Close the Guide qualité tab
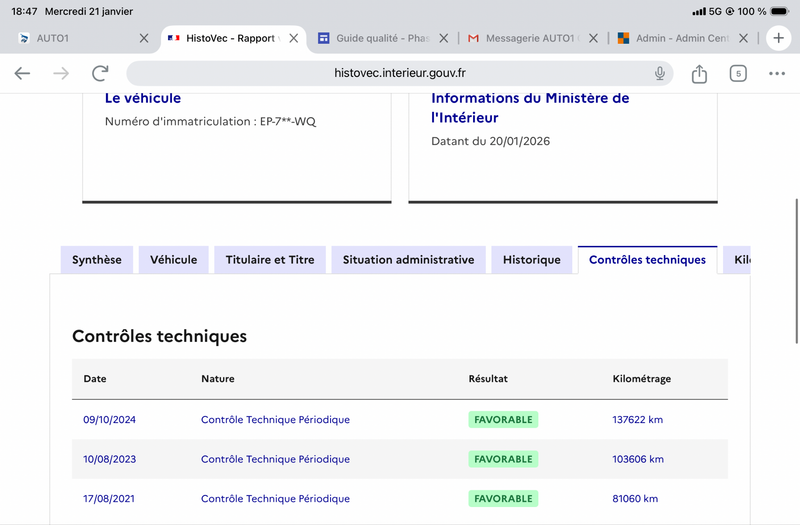The image size is (800, 525). tap(444, 38)
